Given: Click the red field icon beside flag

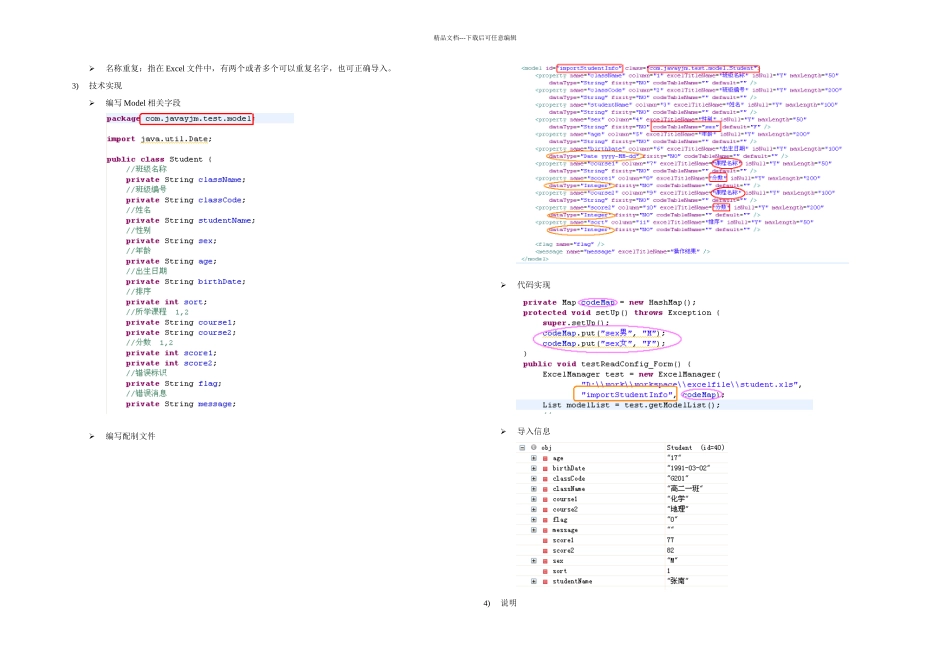Looking at the screenshot, I should (545, 520).
